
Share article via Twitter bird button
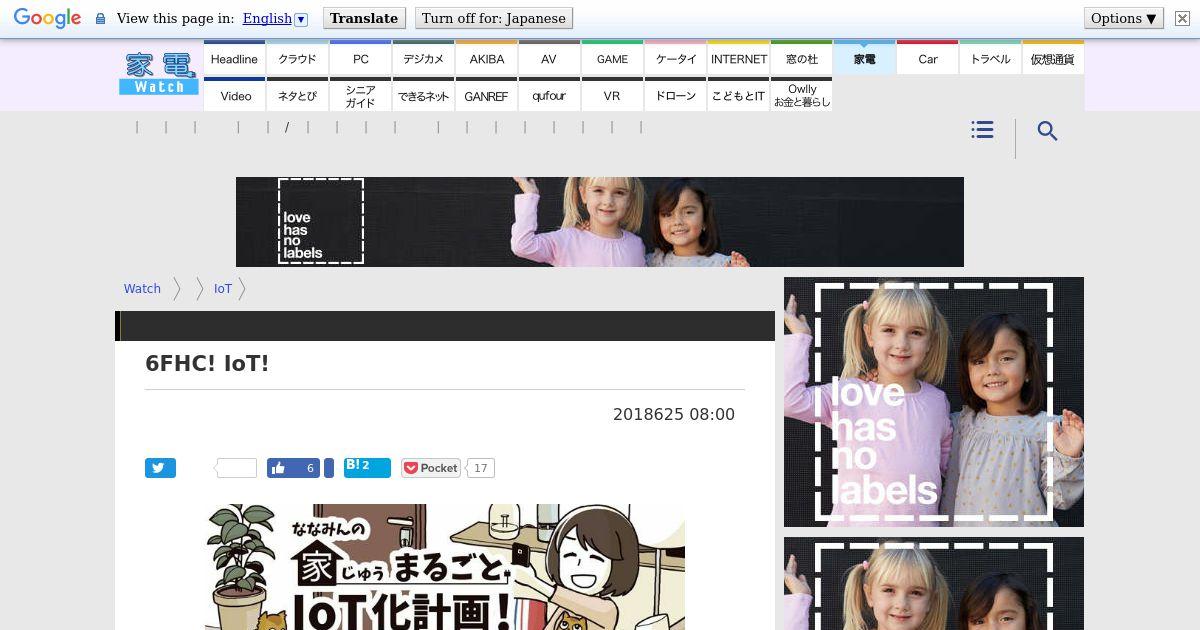click(x=160, y=468)
